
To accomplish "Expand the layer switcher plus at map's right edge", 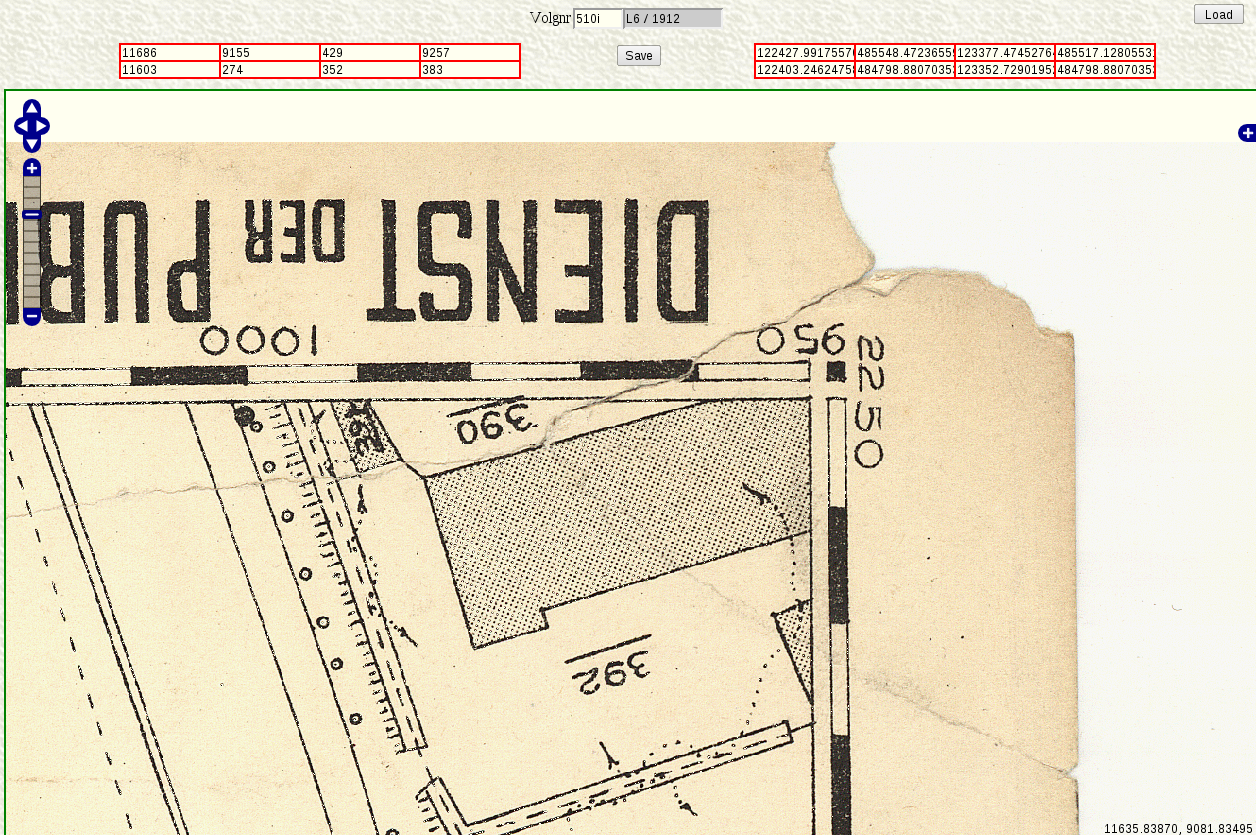I will [x=1247, y=133].
